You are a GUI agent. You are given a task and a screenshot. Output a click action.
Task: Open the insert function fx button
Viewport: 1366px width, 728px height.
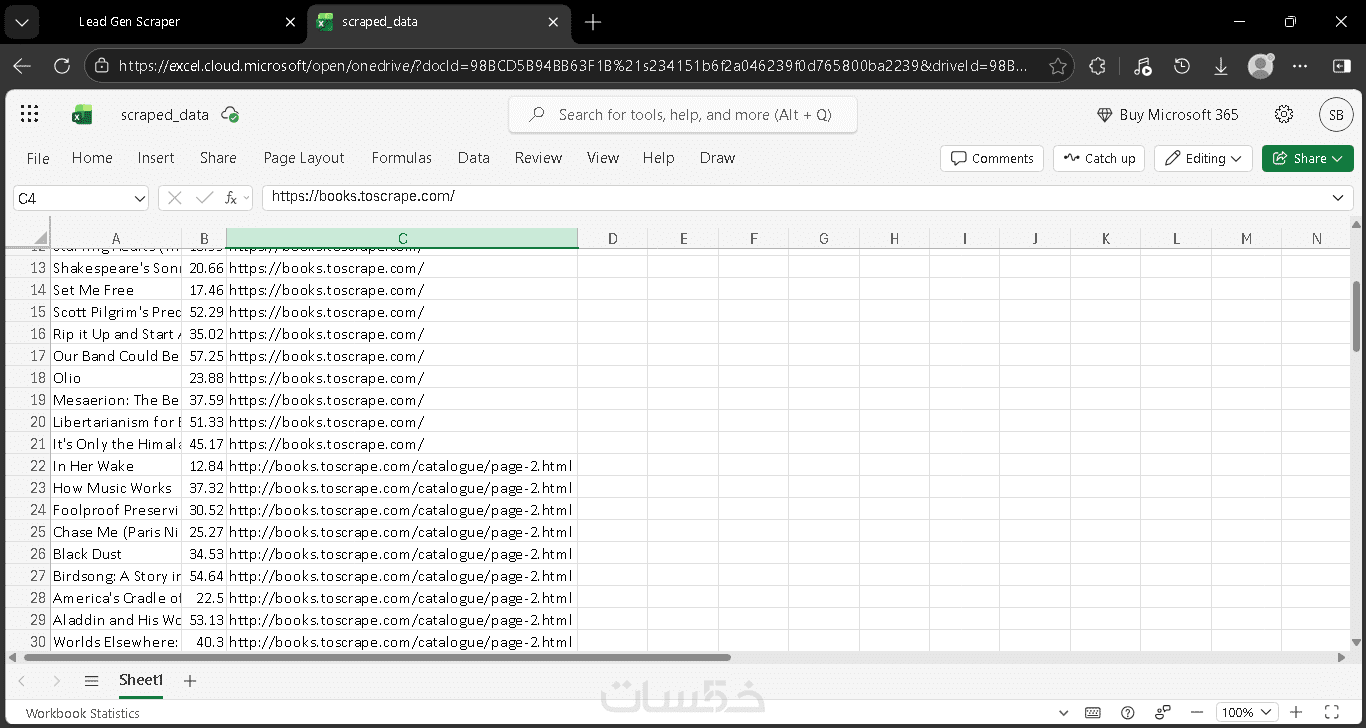pyautogui.click(x=231, y=198)
